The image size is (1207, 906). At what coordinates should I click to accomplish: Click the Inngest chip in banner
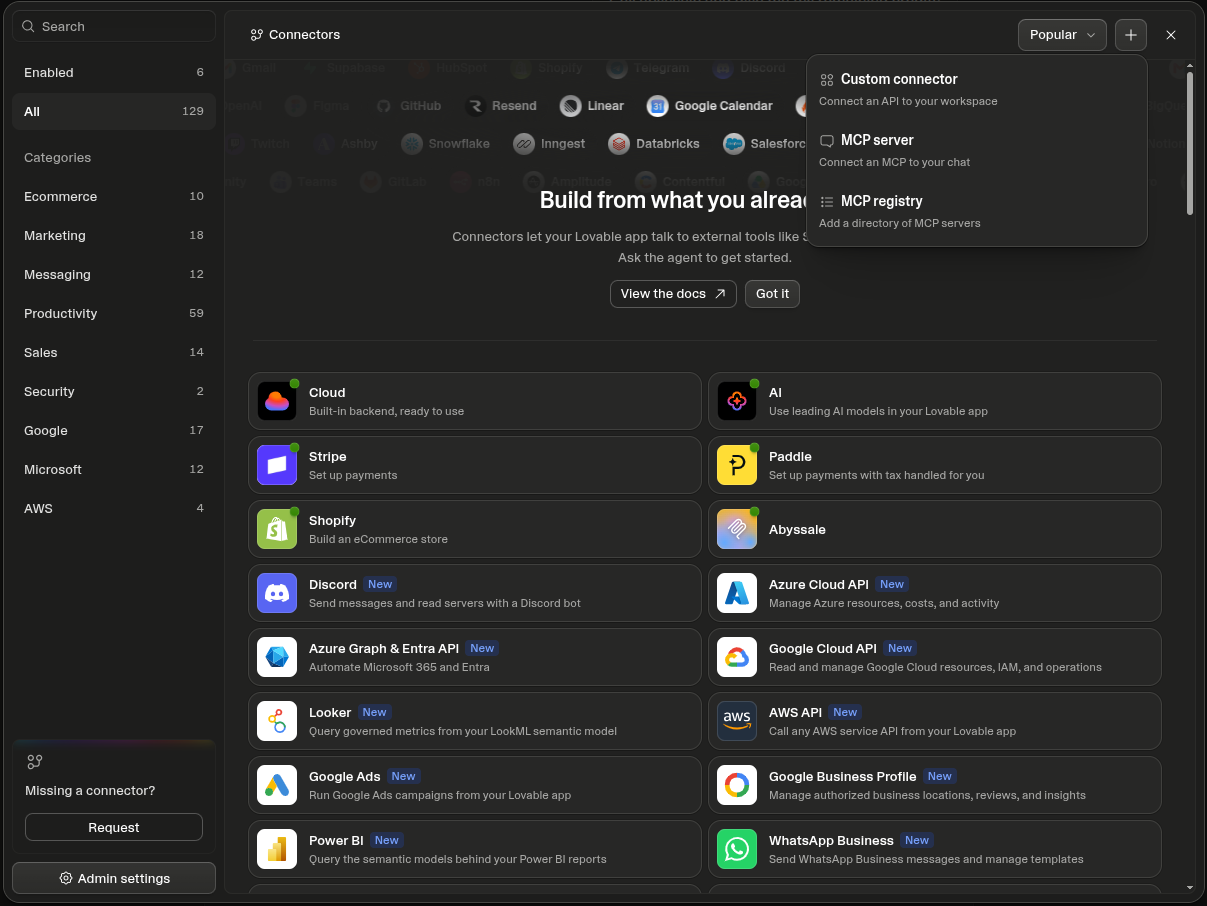tap(550, 144)
